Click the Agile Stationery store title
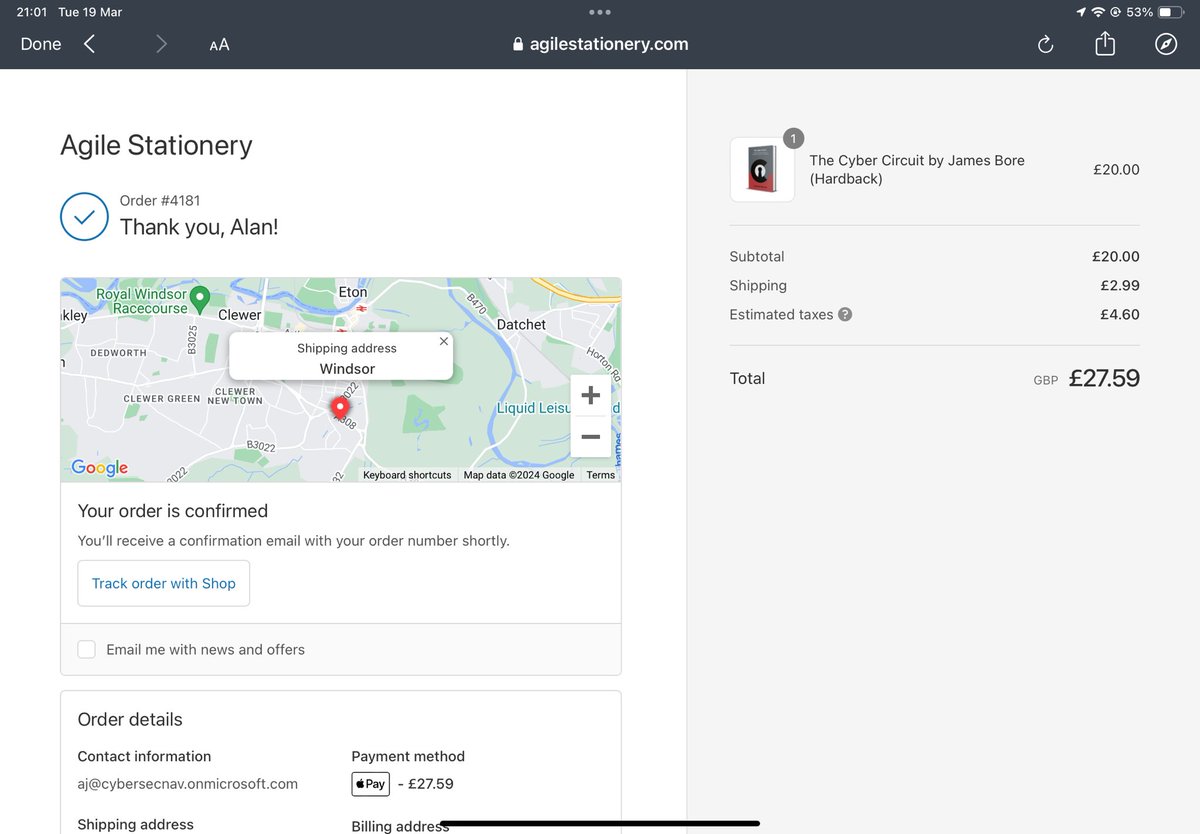This screenshot has width=1200, height=834. coord(156,145)
